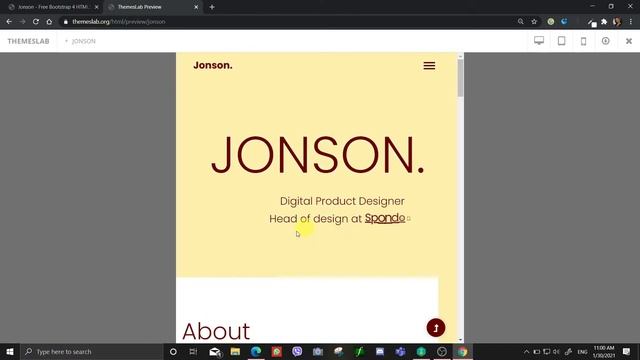Close the Jonson Free Bootstrap tab
Viewport: 640px width, 360px height.
(96, 7)
